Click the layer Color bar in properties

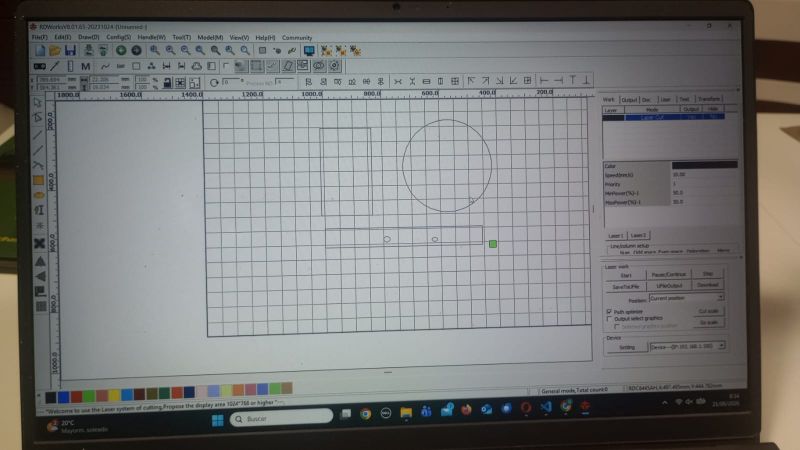pyautogui.click(x=704, y=165)
